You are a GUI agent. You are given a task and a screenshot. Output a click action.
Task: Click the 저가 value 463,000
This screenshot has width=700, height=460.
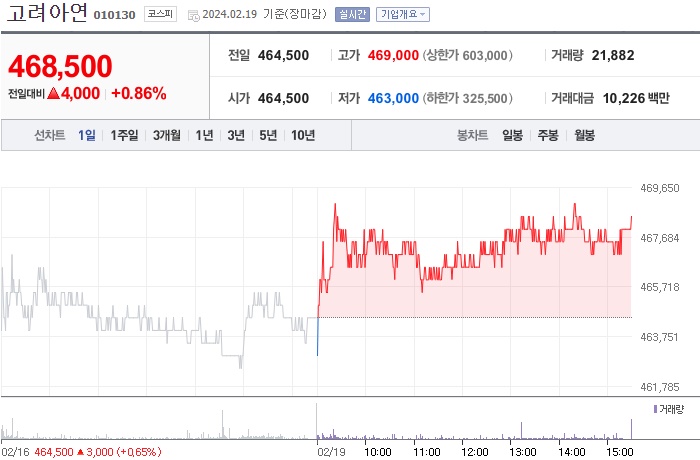point(393,98)
